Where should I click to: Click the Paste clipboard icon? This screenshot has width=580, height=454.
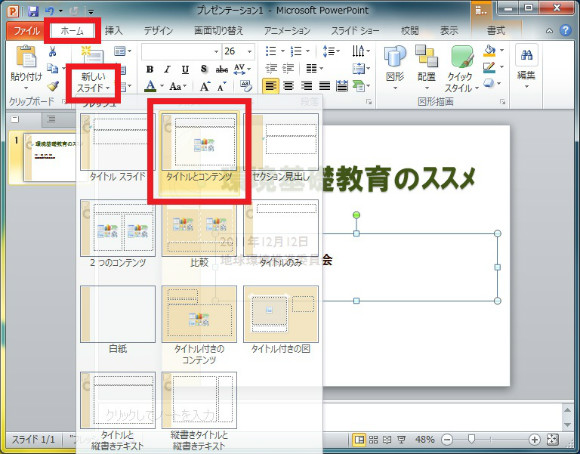(26, 57)
